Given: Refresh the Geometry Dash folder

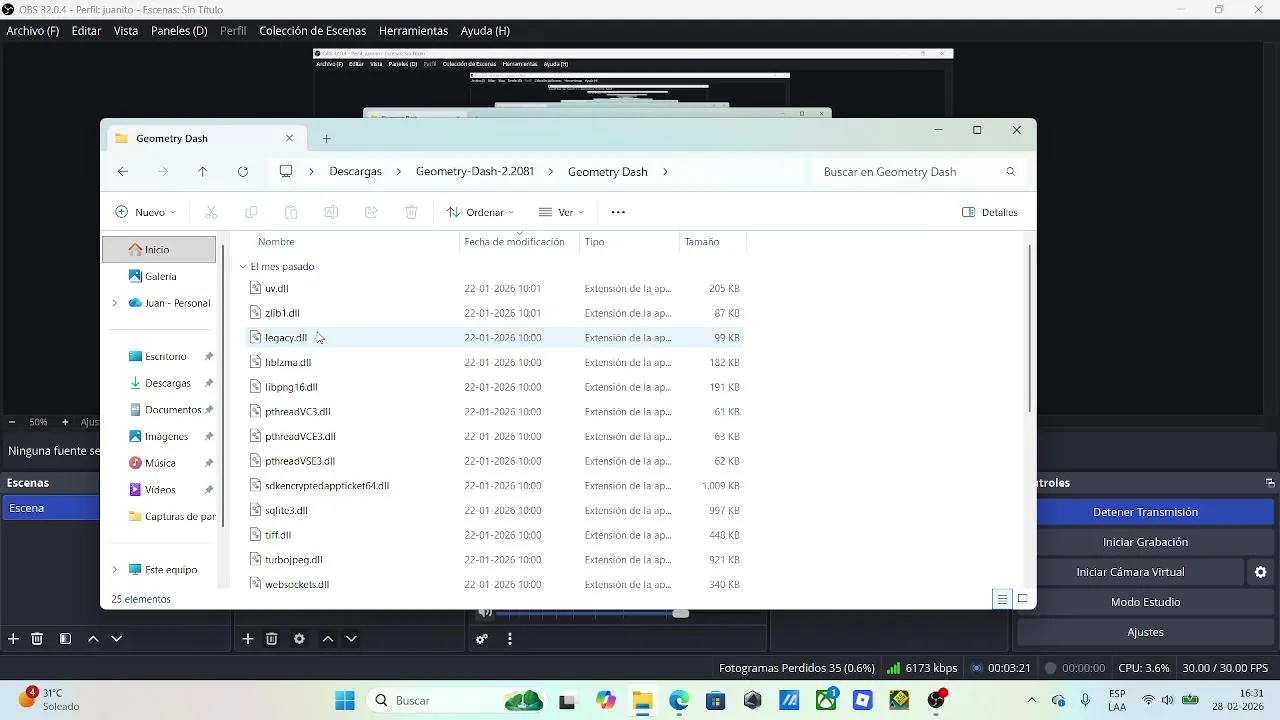Looking at the screenshot, I should tap(243, 172).
